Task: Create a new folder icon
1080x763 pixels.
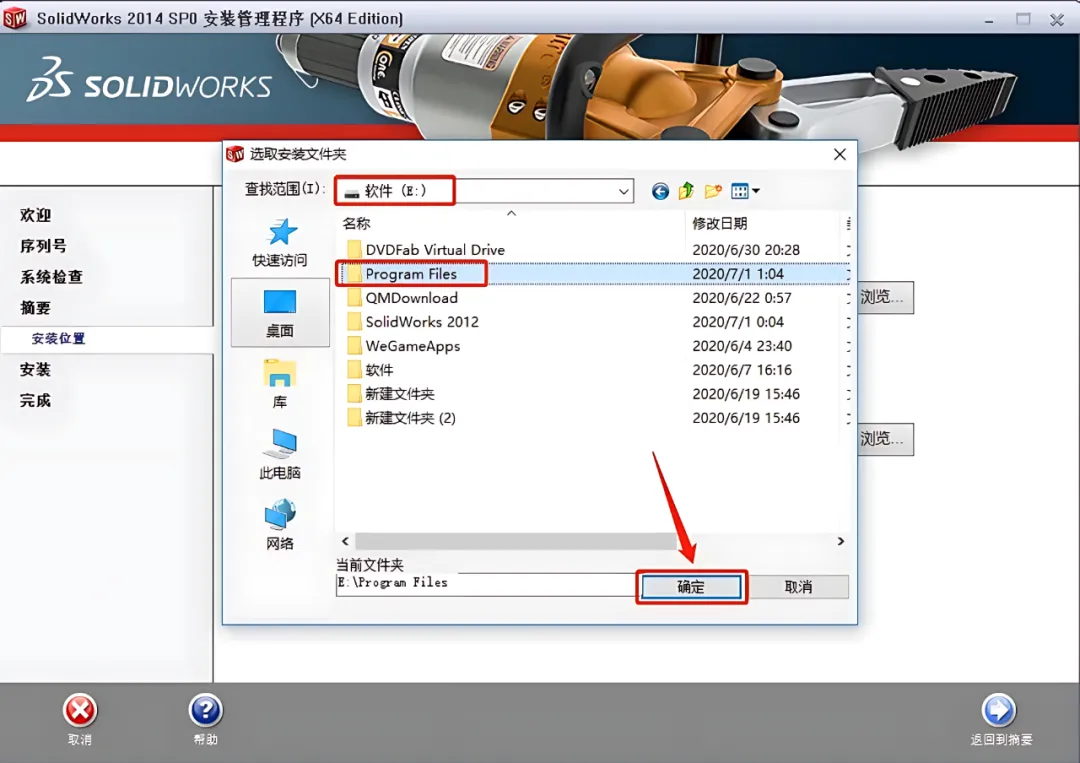Action: click(713, 191)
